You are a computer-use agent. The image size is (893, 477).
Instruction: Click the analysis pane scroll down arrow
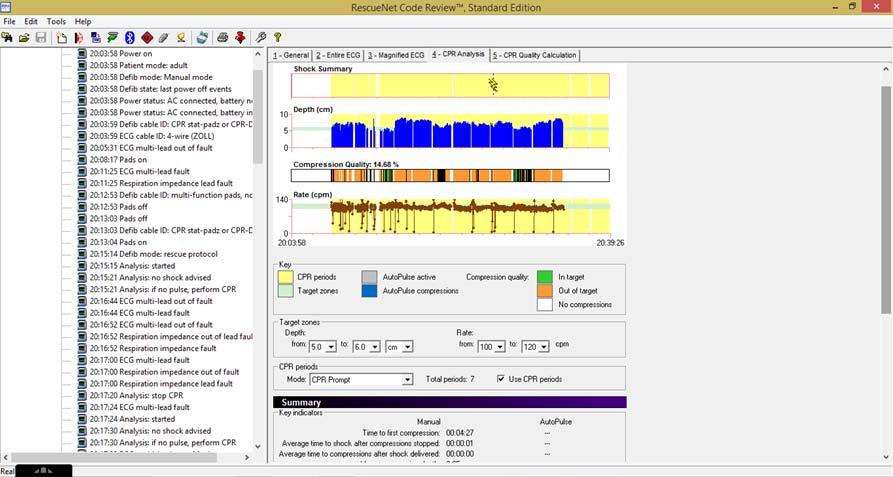pos(886,457)
